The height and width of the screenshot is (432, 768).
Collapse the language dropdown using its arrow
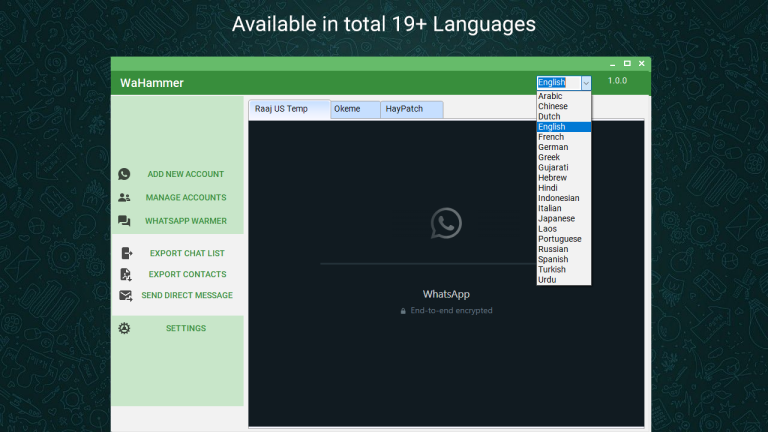[x=586, y=83]
